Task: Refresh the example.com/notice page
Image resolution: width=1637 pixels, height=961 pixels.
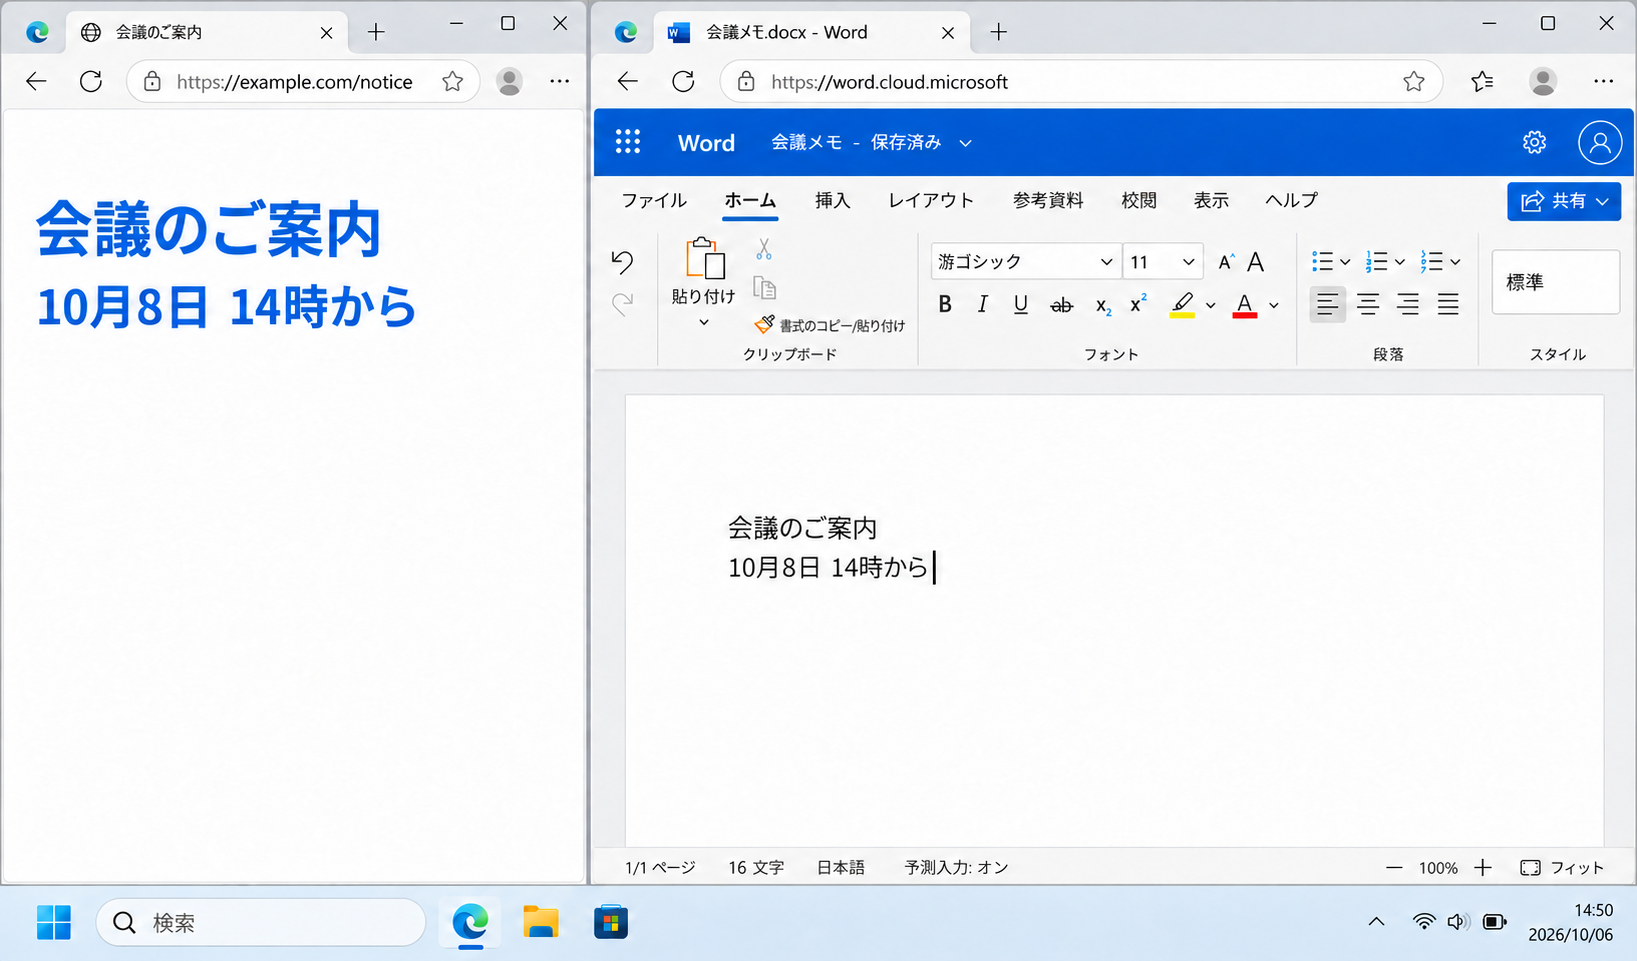Action: [x=91, y=82]
